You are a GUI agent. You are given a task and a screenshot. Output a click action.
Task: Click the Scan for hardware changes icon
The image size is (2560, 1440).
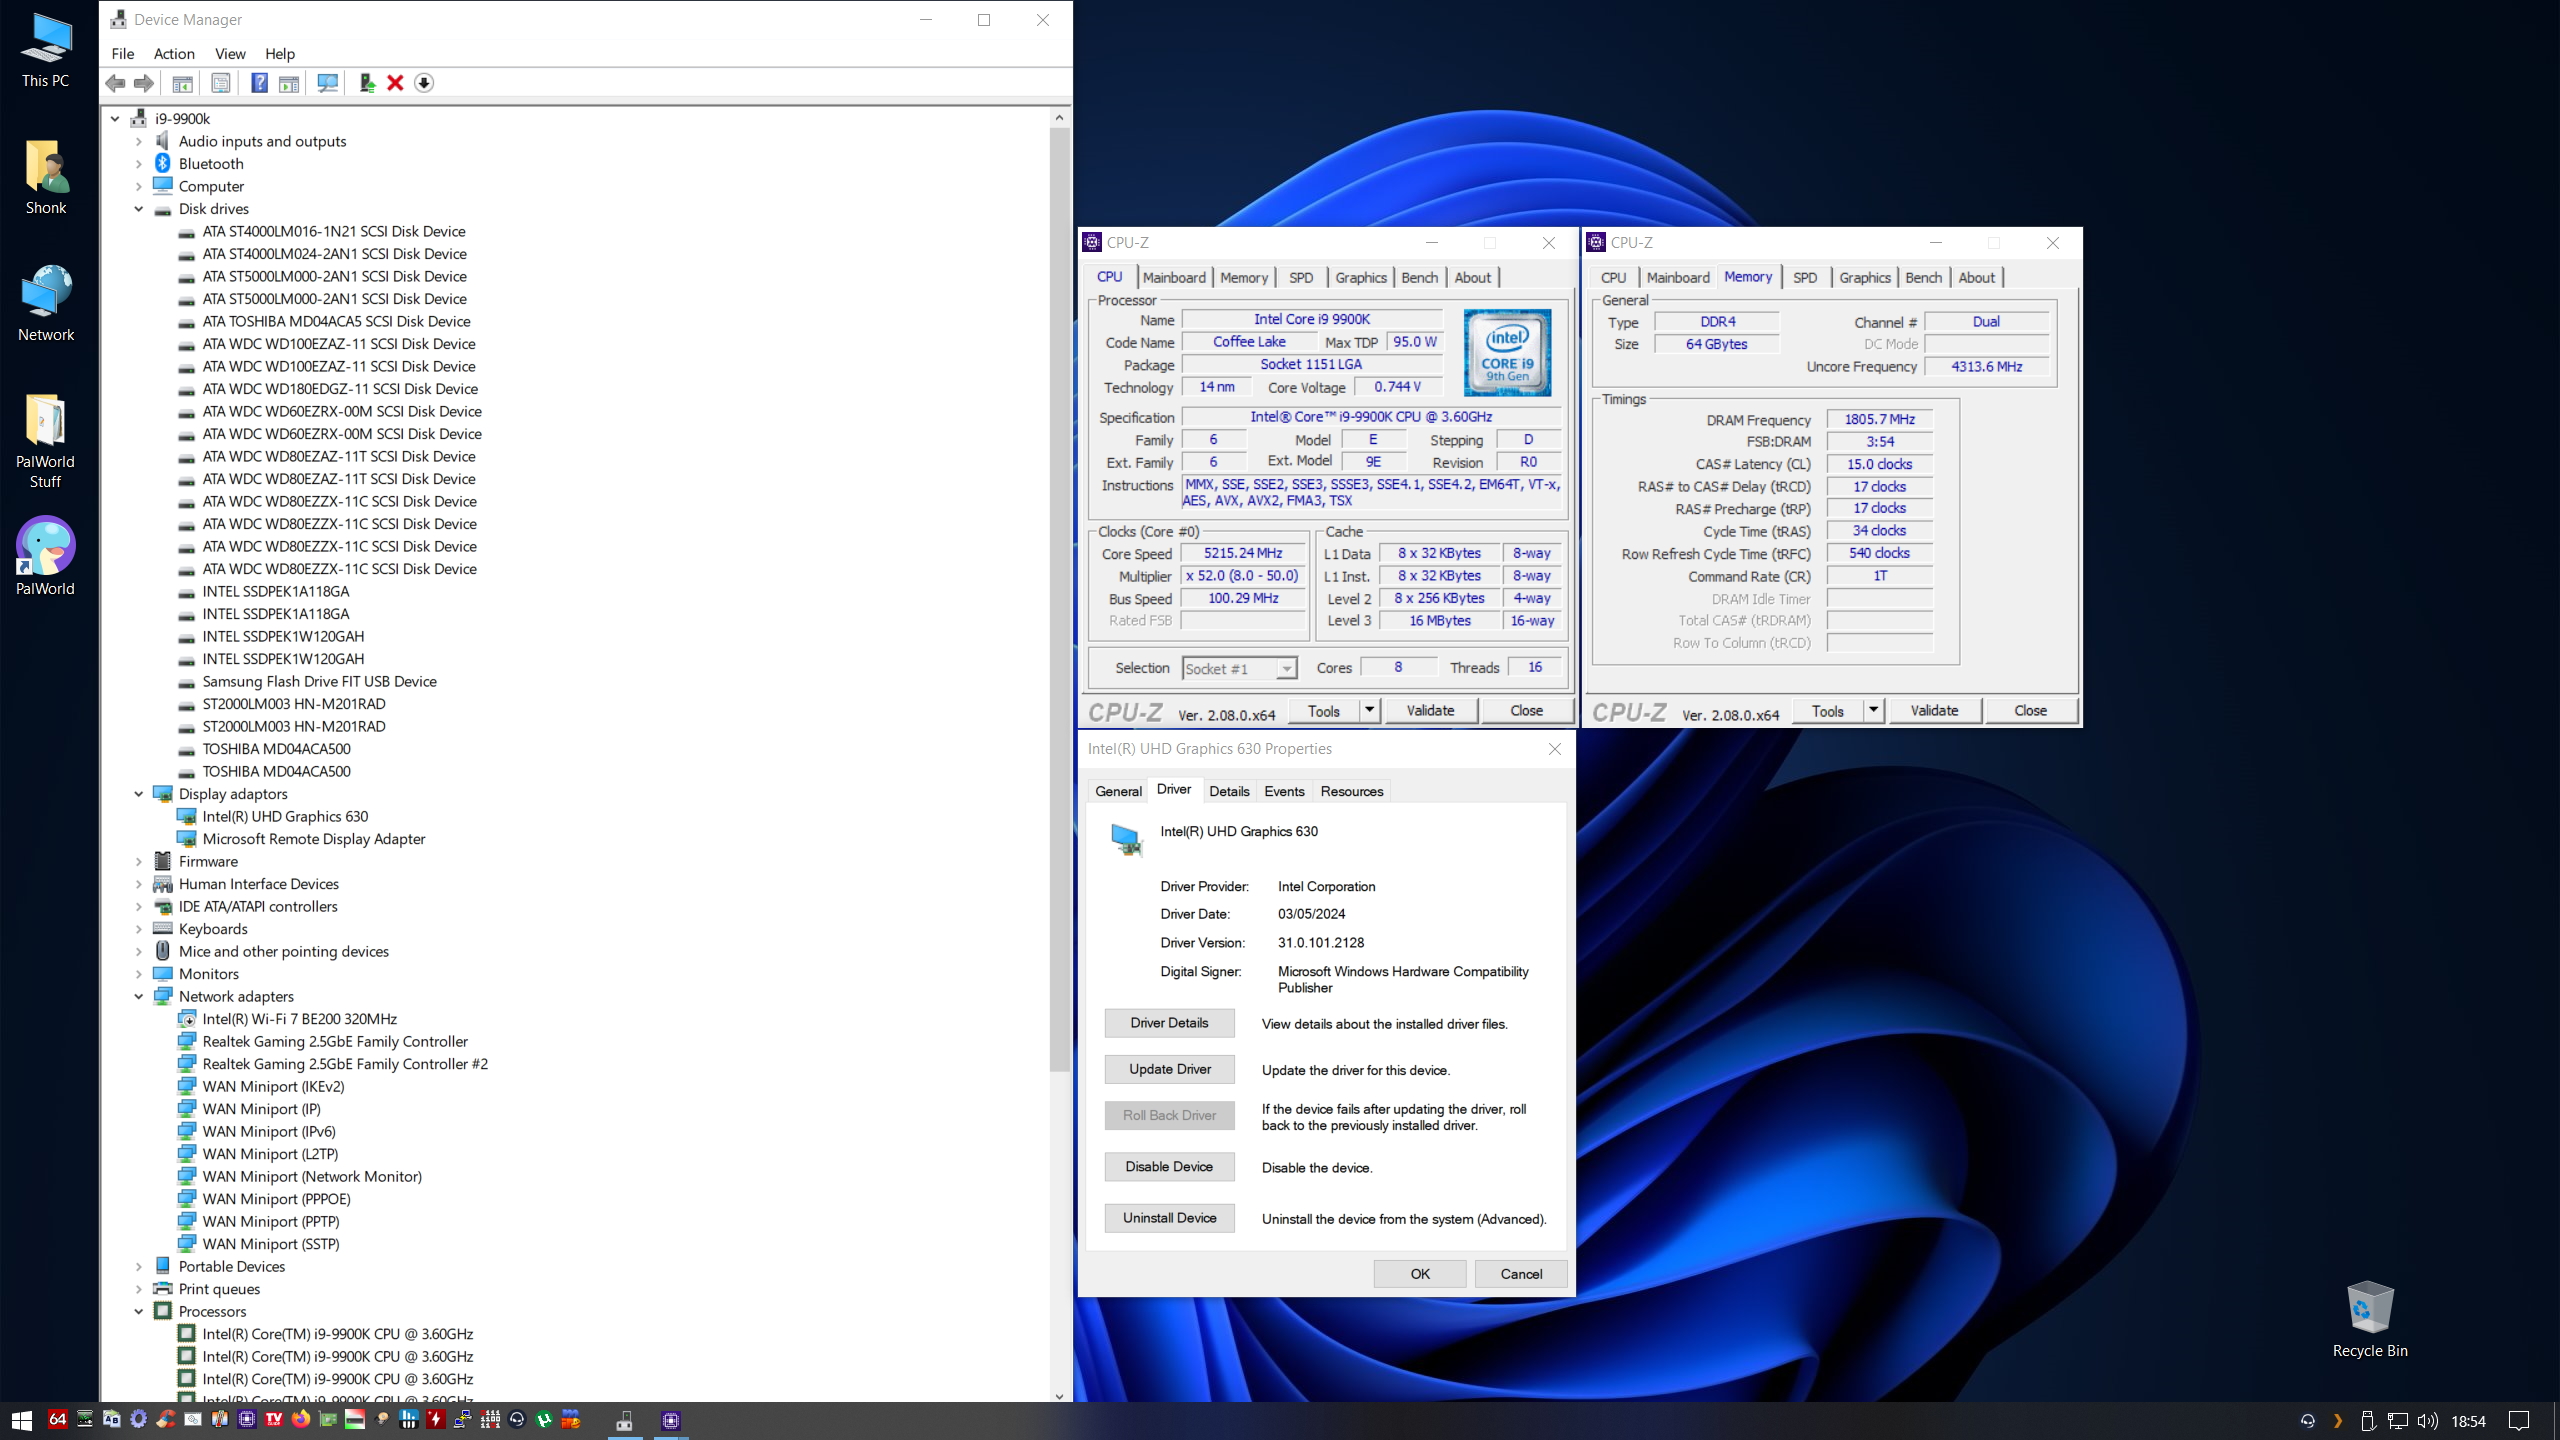[327, 83]
